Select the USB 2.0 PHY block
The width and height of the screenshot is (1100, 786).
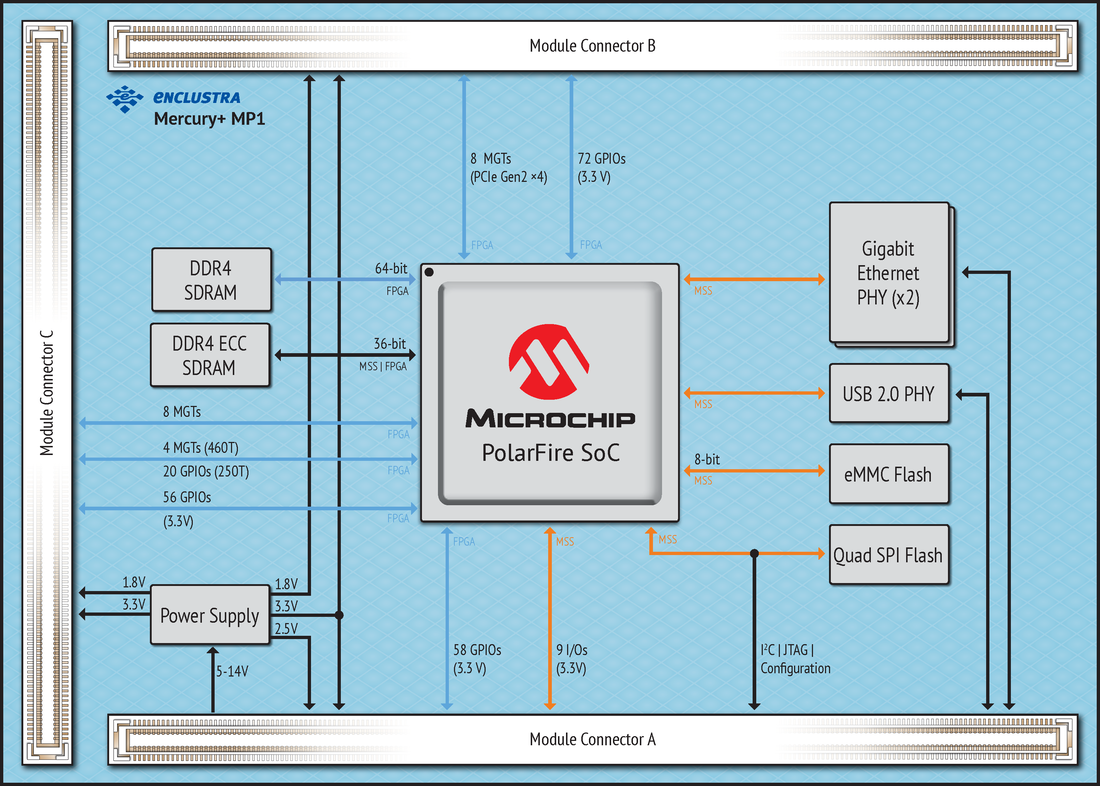[x=889, y=394]
